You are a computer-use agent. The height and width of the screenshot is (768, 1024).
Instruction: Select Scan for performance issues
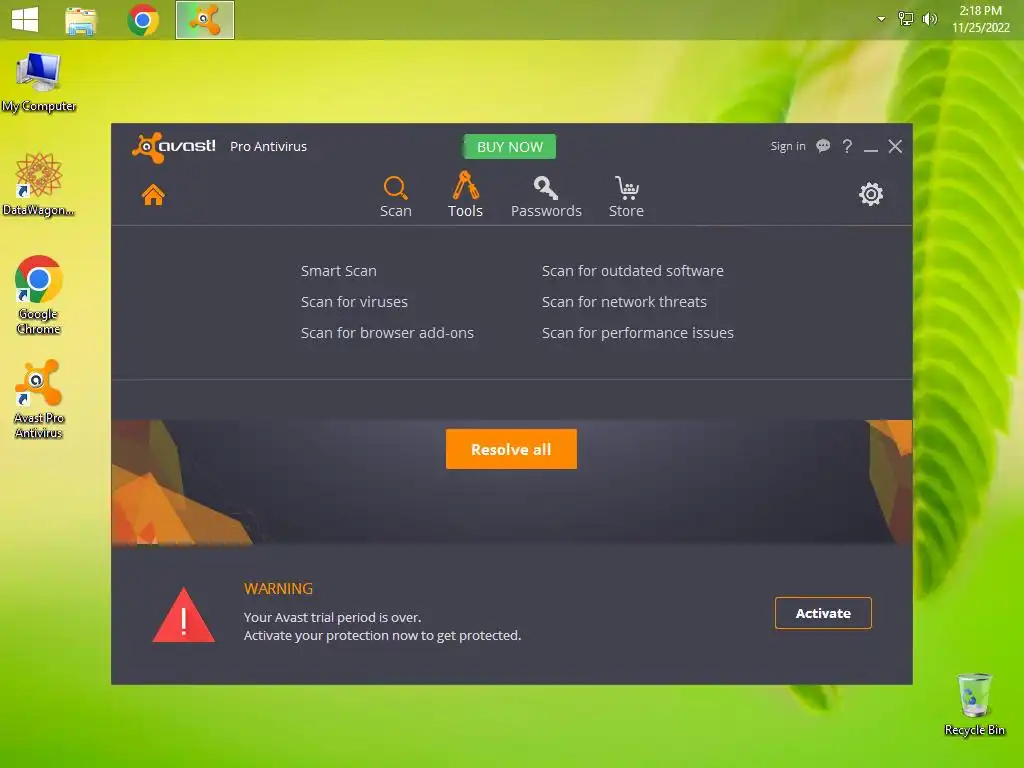tap(637, 332)
